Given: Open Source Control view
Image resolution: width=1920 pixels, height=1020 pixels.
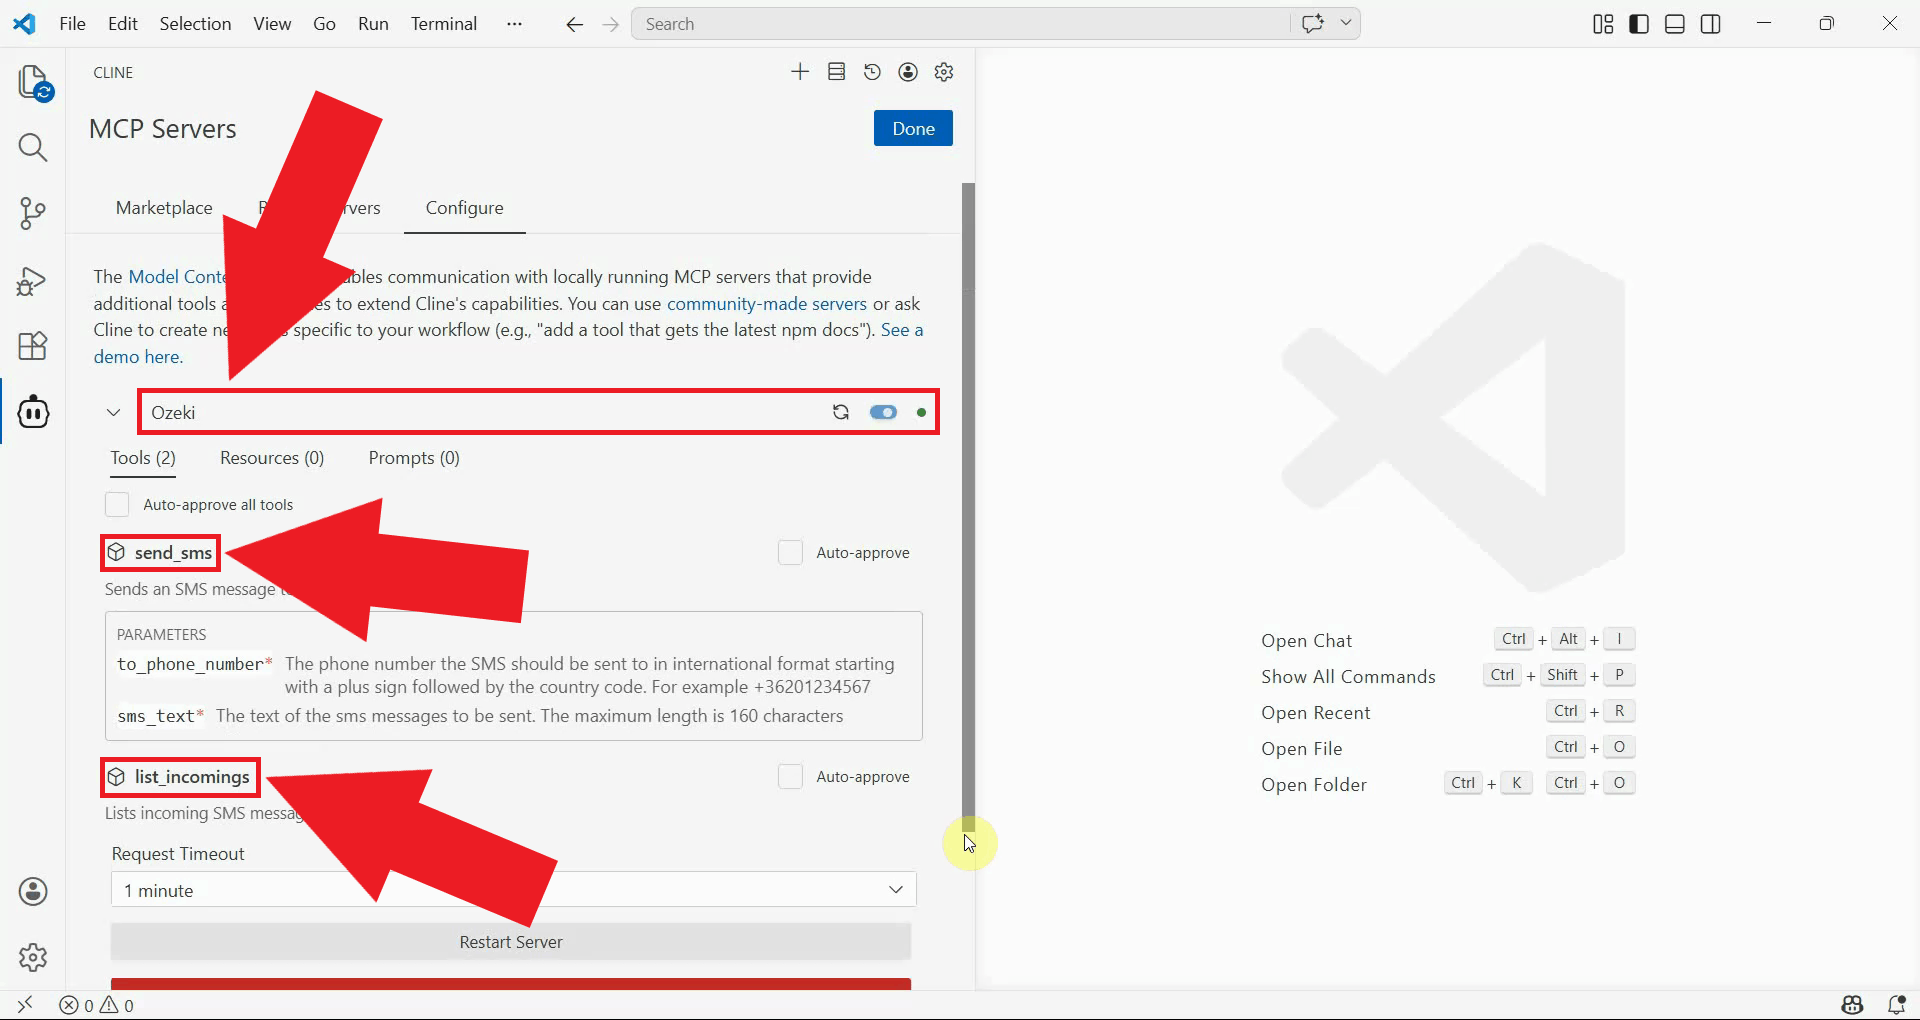Looking at the screenshot, I should coord(33,213).
